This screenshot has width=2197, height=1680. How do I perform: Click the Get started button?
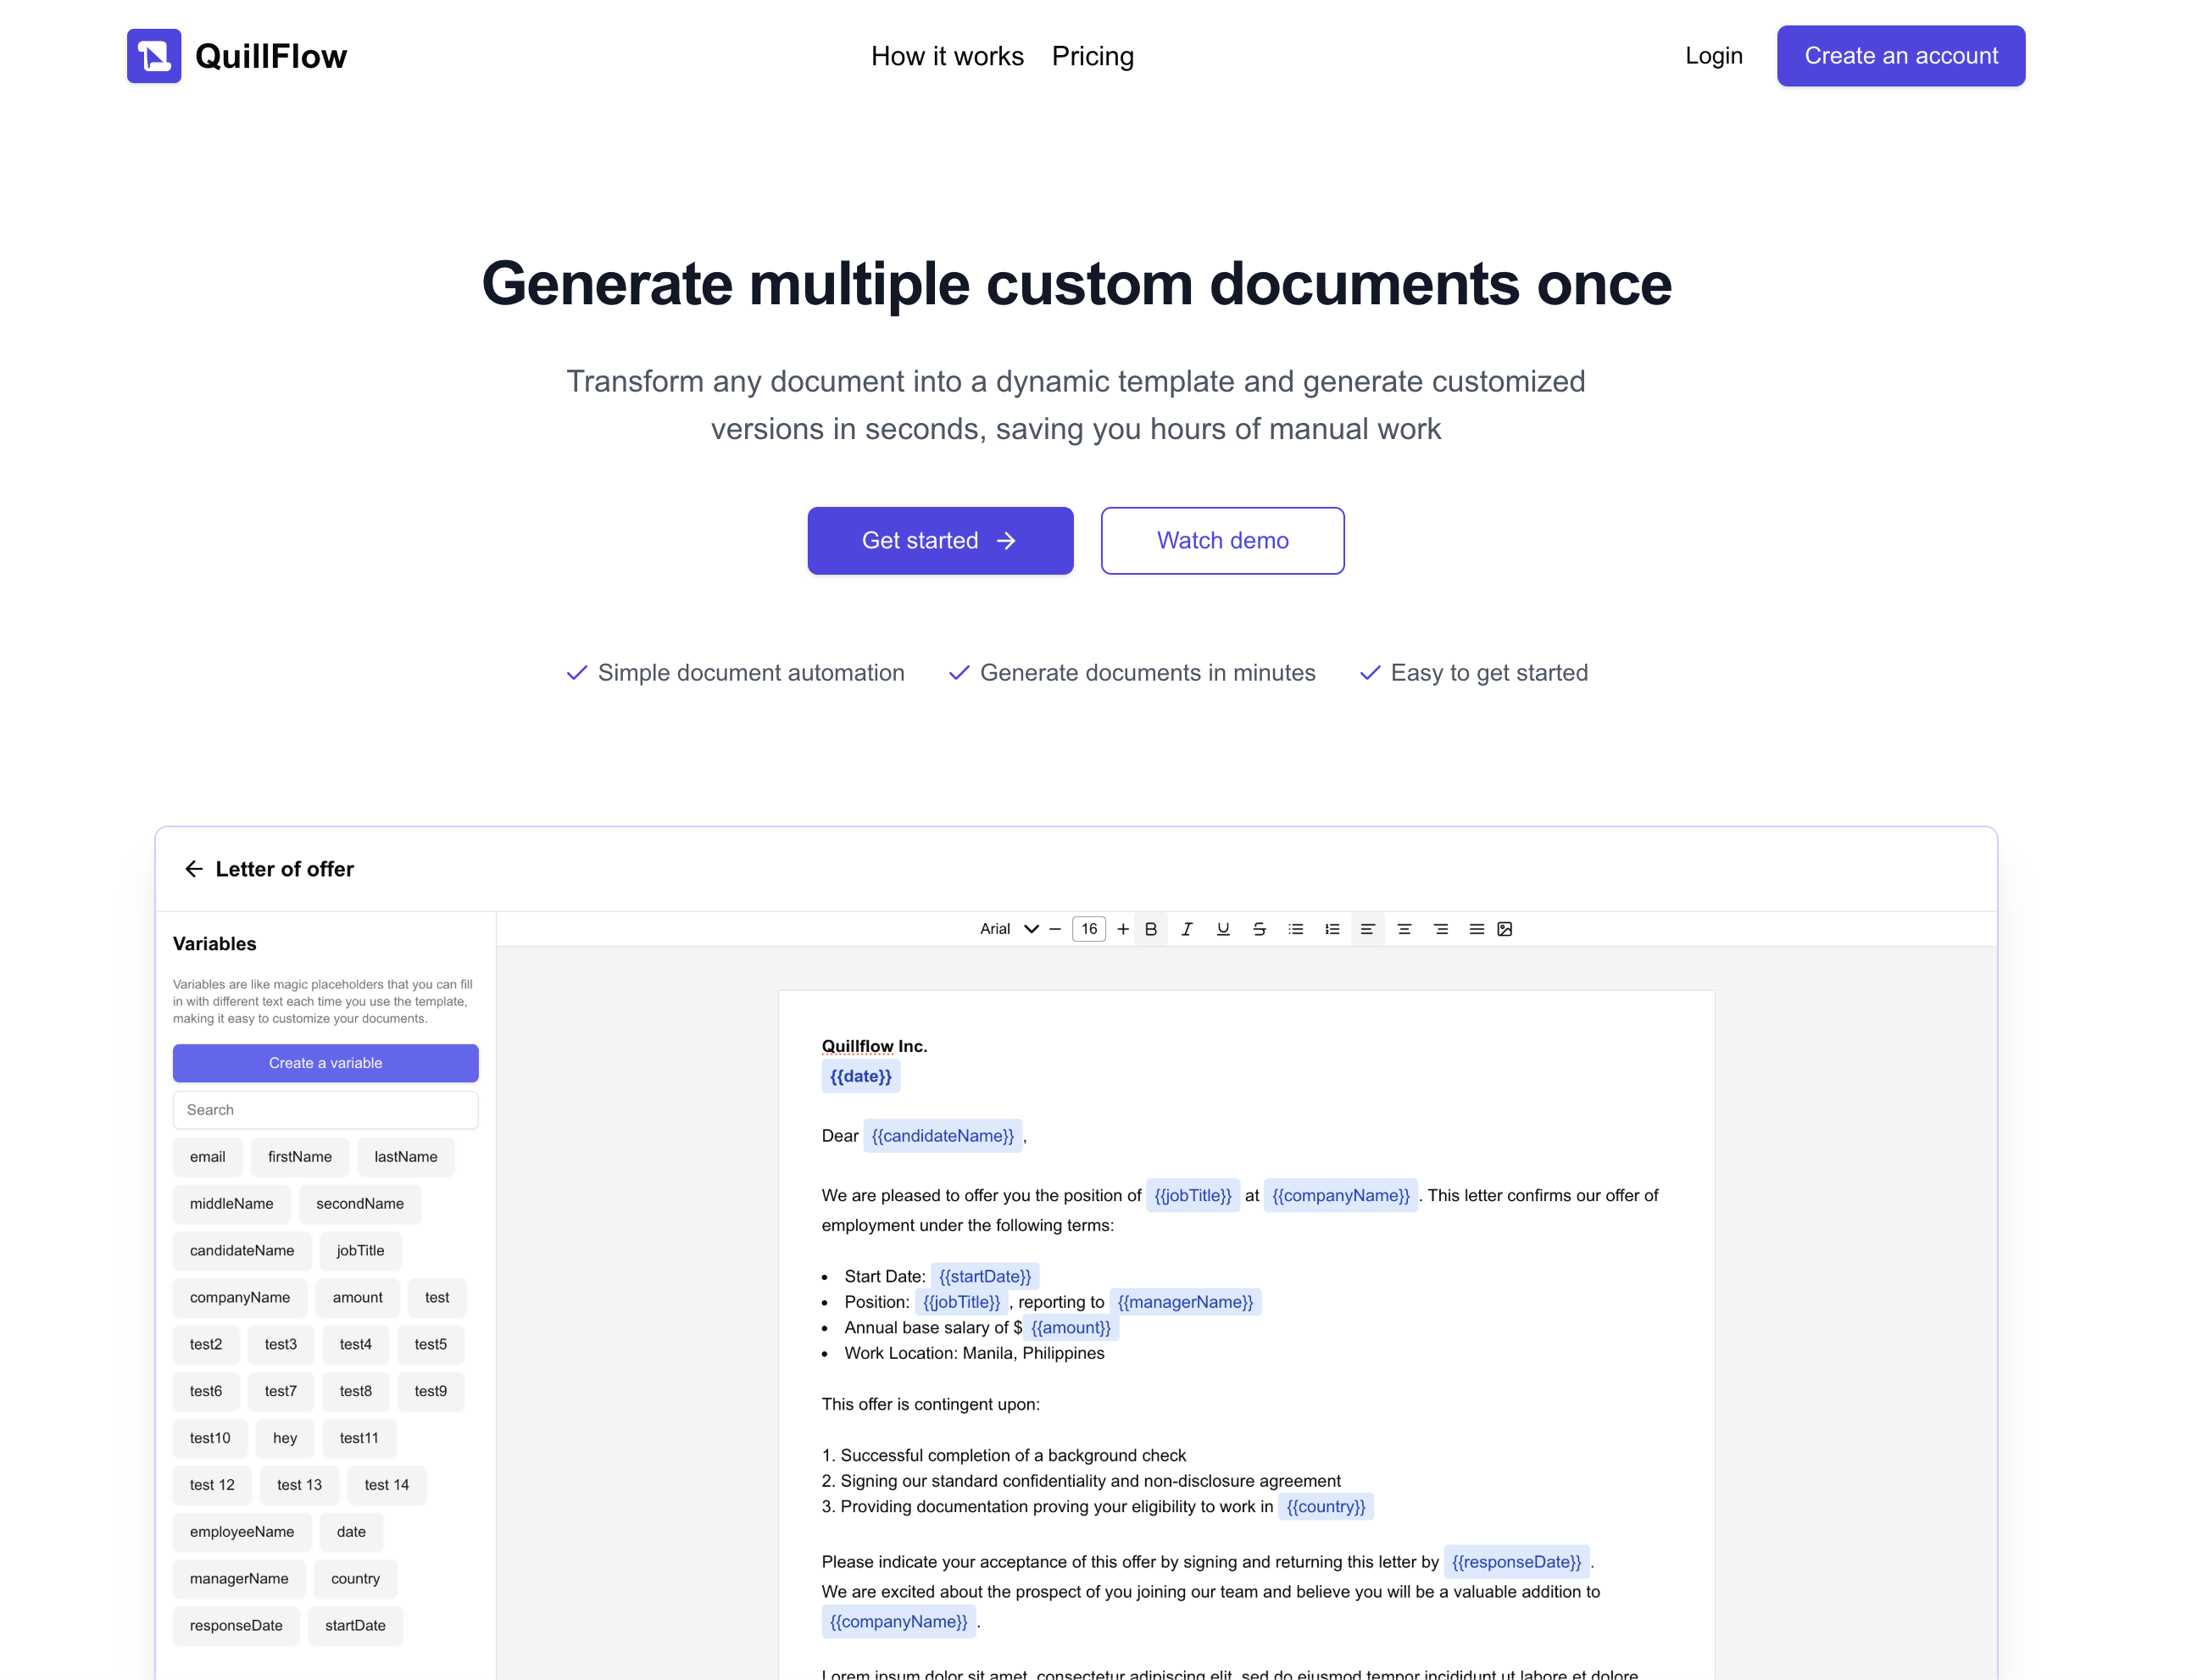pyautogui.click(x=941, y=541)
